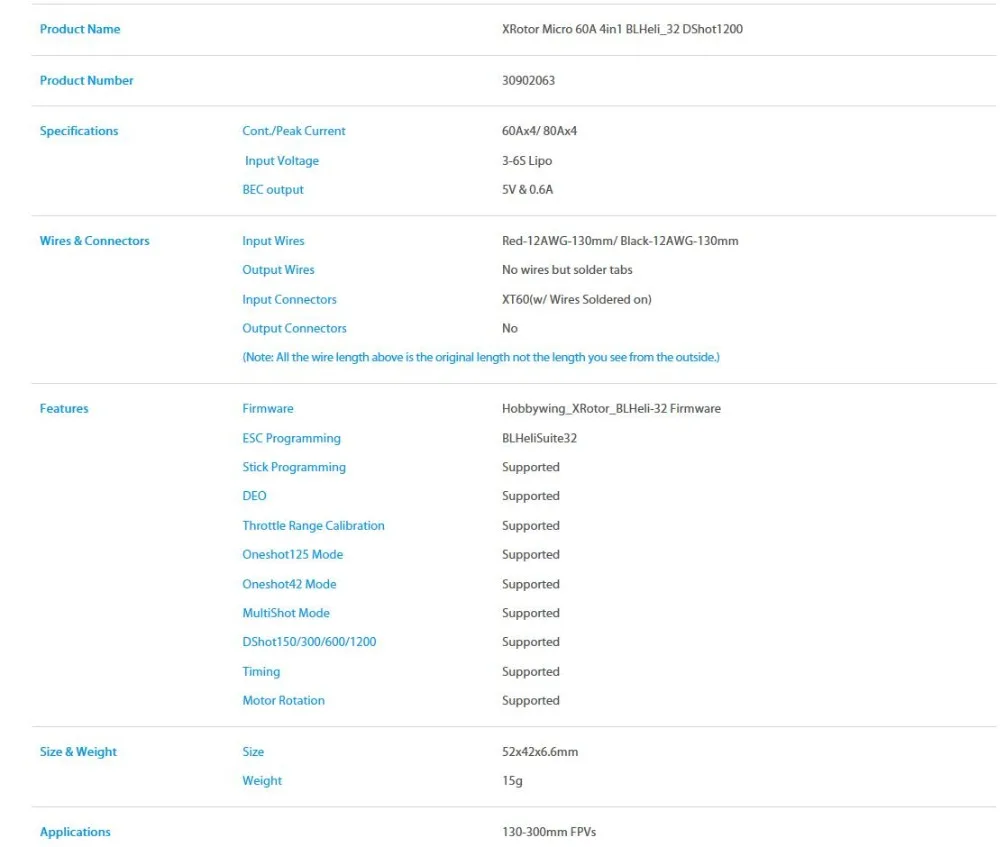Click the 'Oneshot125 Mode' label
The height and width of the screenshot is (847, 1000).
click(x=293, y=554)
